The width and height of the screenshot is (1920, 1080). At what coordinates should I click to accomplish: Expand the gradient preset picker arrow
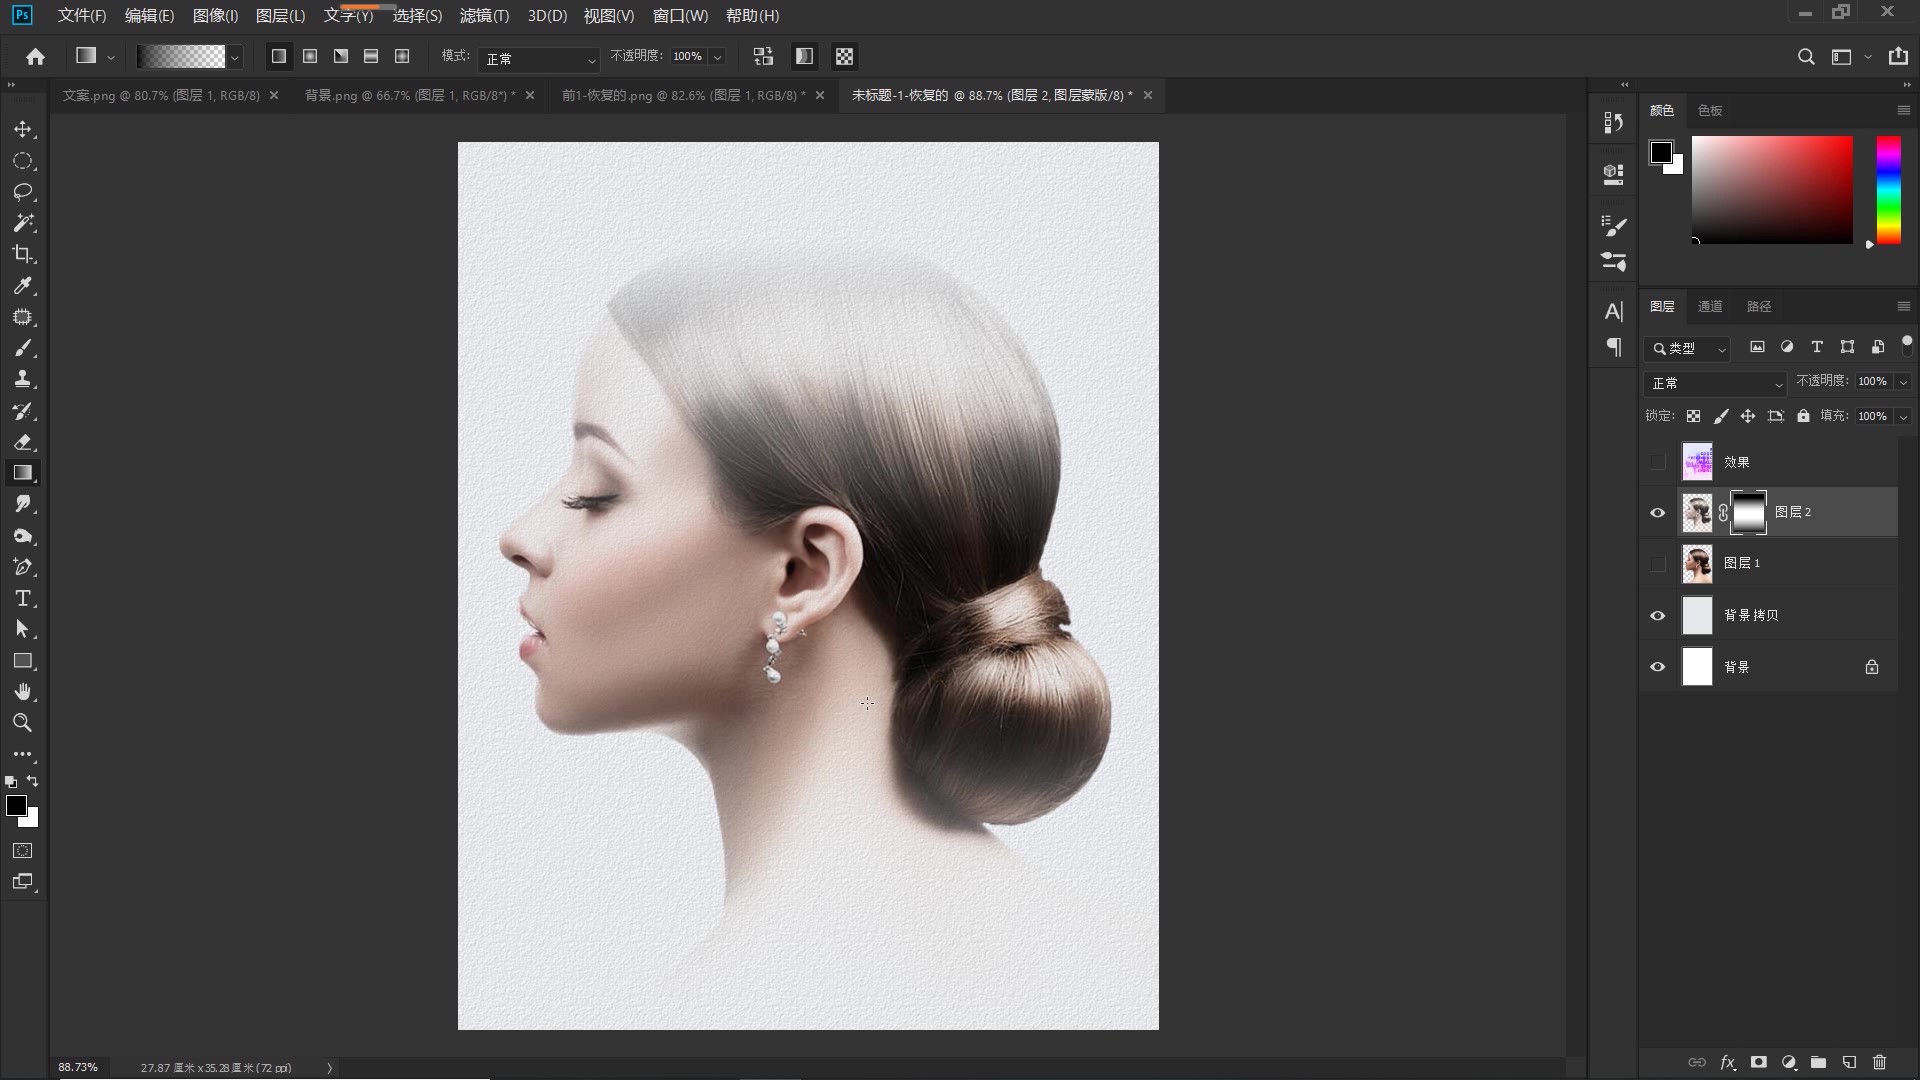coord(235,58)
